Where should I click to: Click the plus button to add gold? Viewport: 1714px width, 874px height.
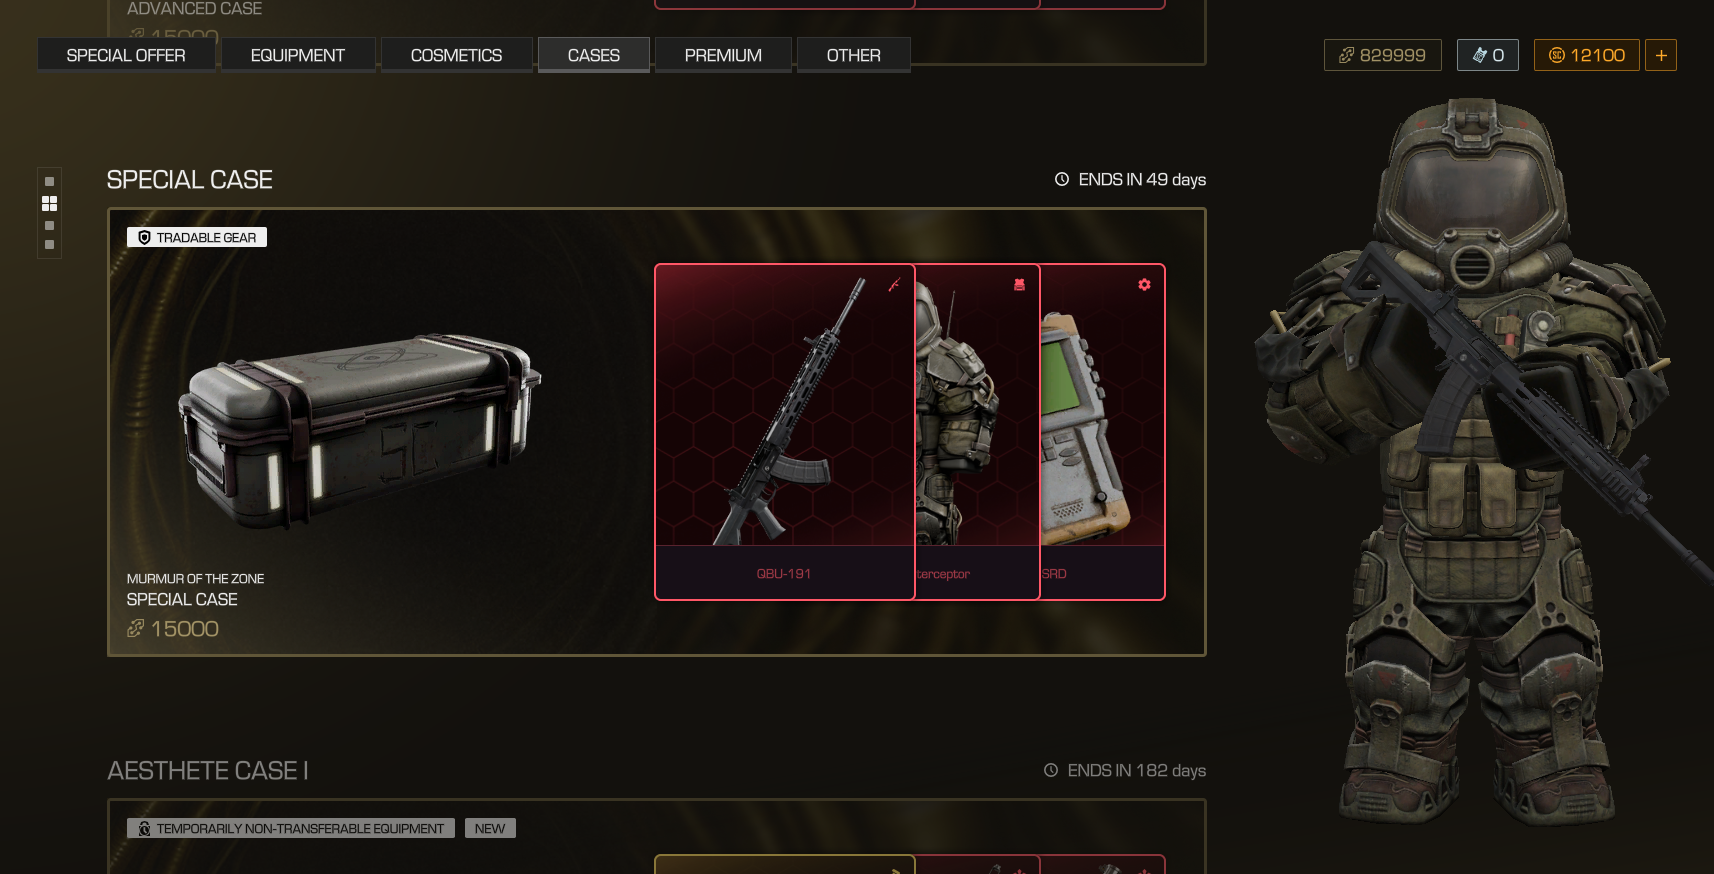(x=1661, y=55)
